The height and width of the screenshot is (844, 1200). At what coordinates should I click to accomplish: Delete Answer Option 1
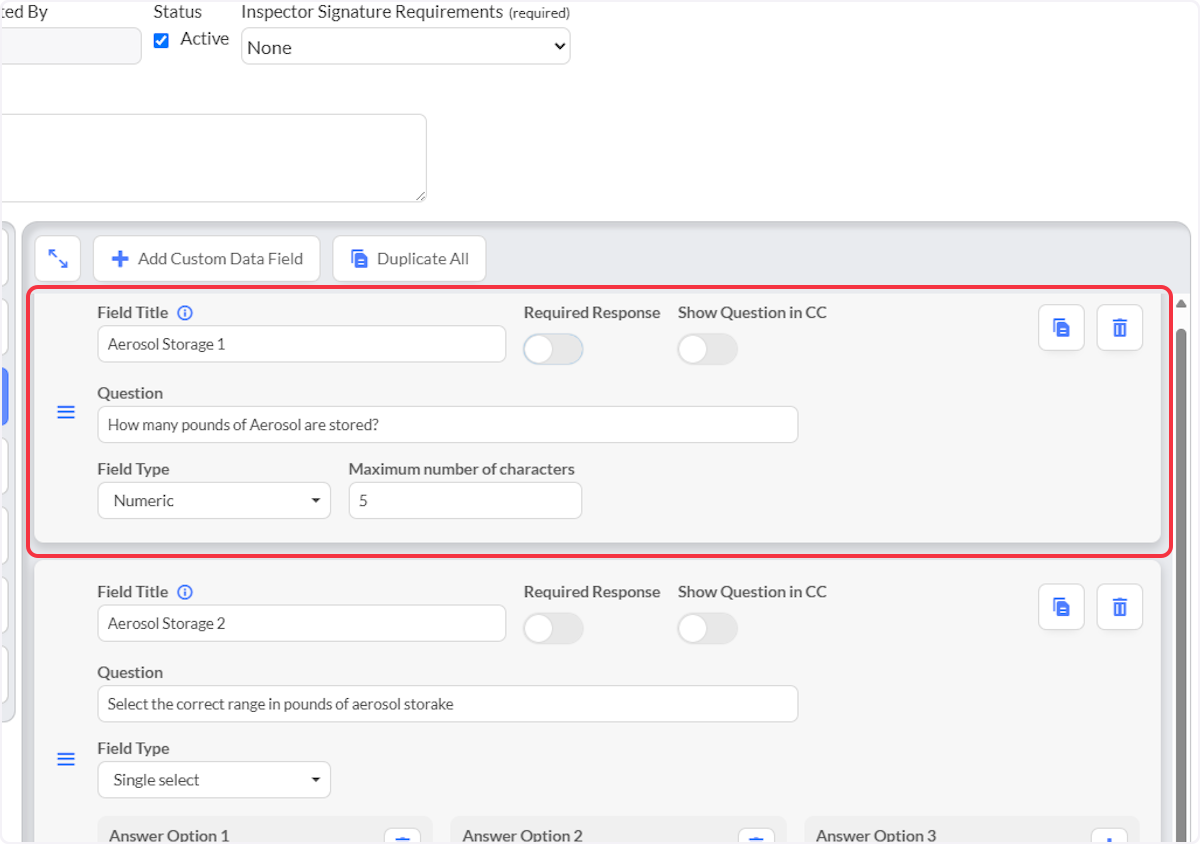pyautogui.click(x=402, y=836)
